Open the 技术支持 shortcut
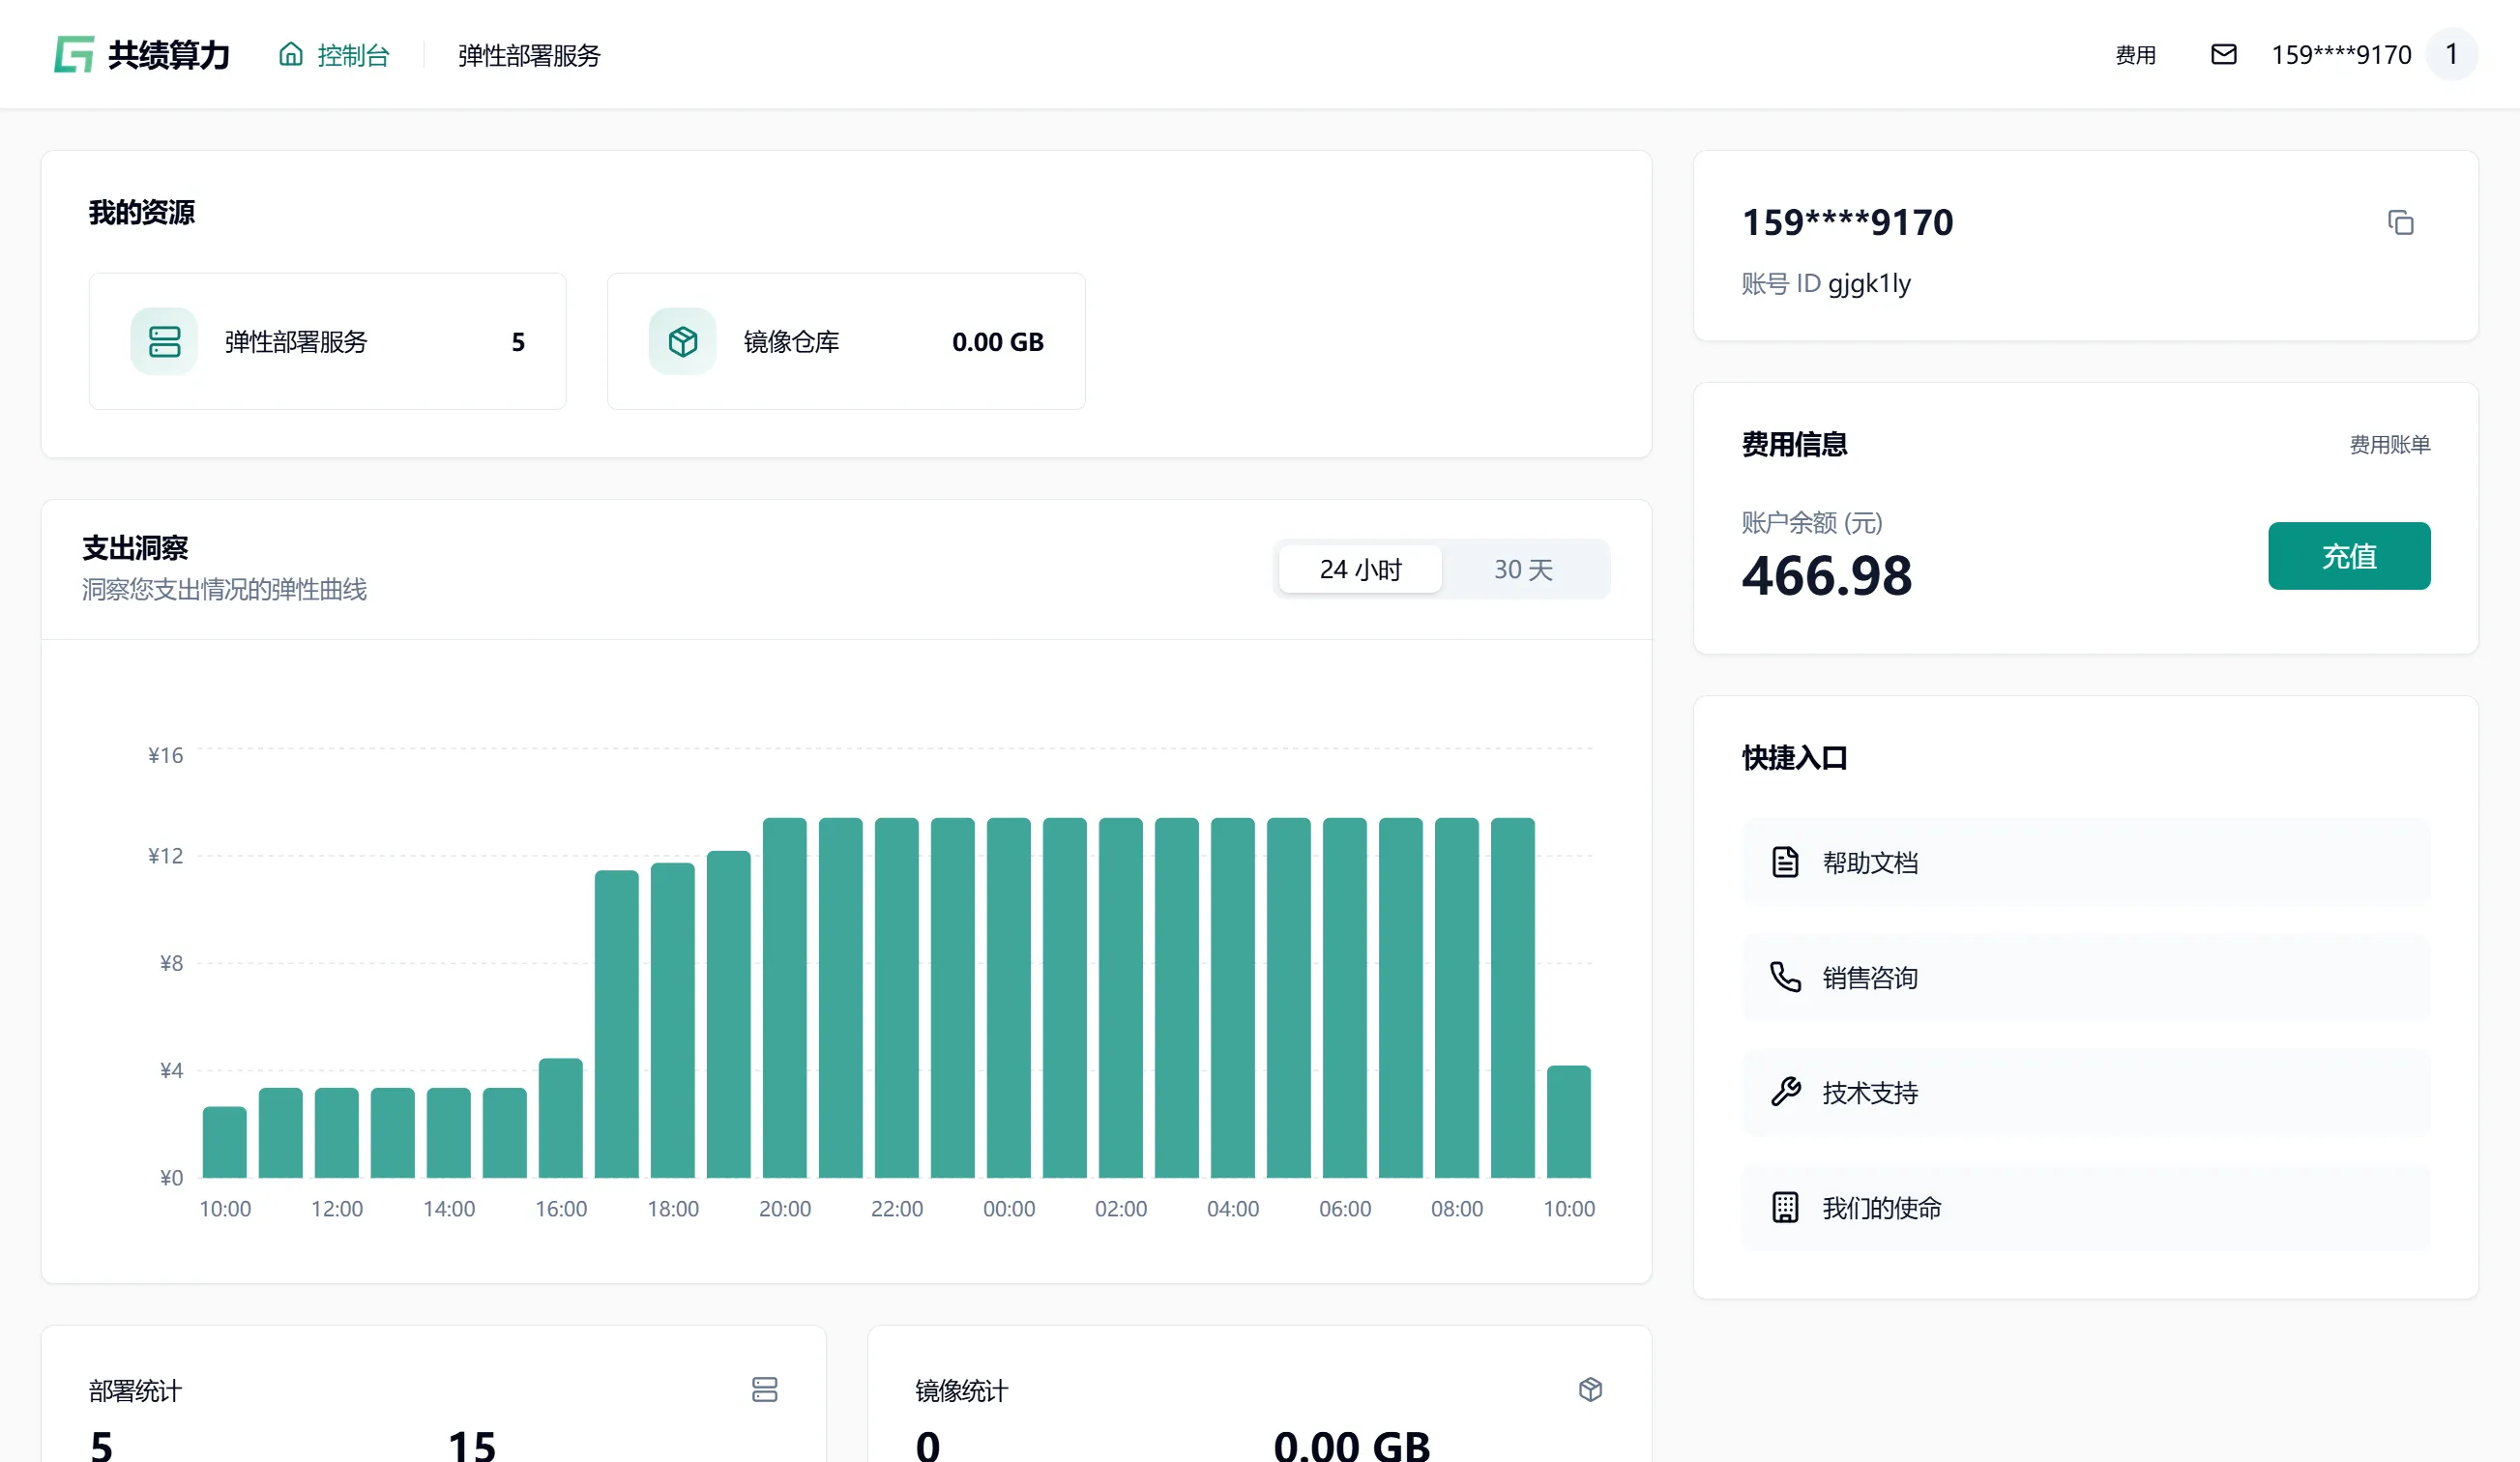The width and height of the screenshot is (2520, 1462). point(2085,1092)
